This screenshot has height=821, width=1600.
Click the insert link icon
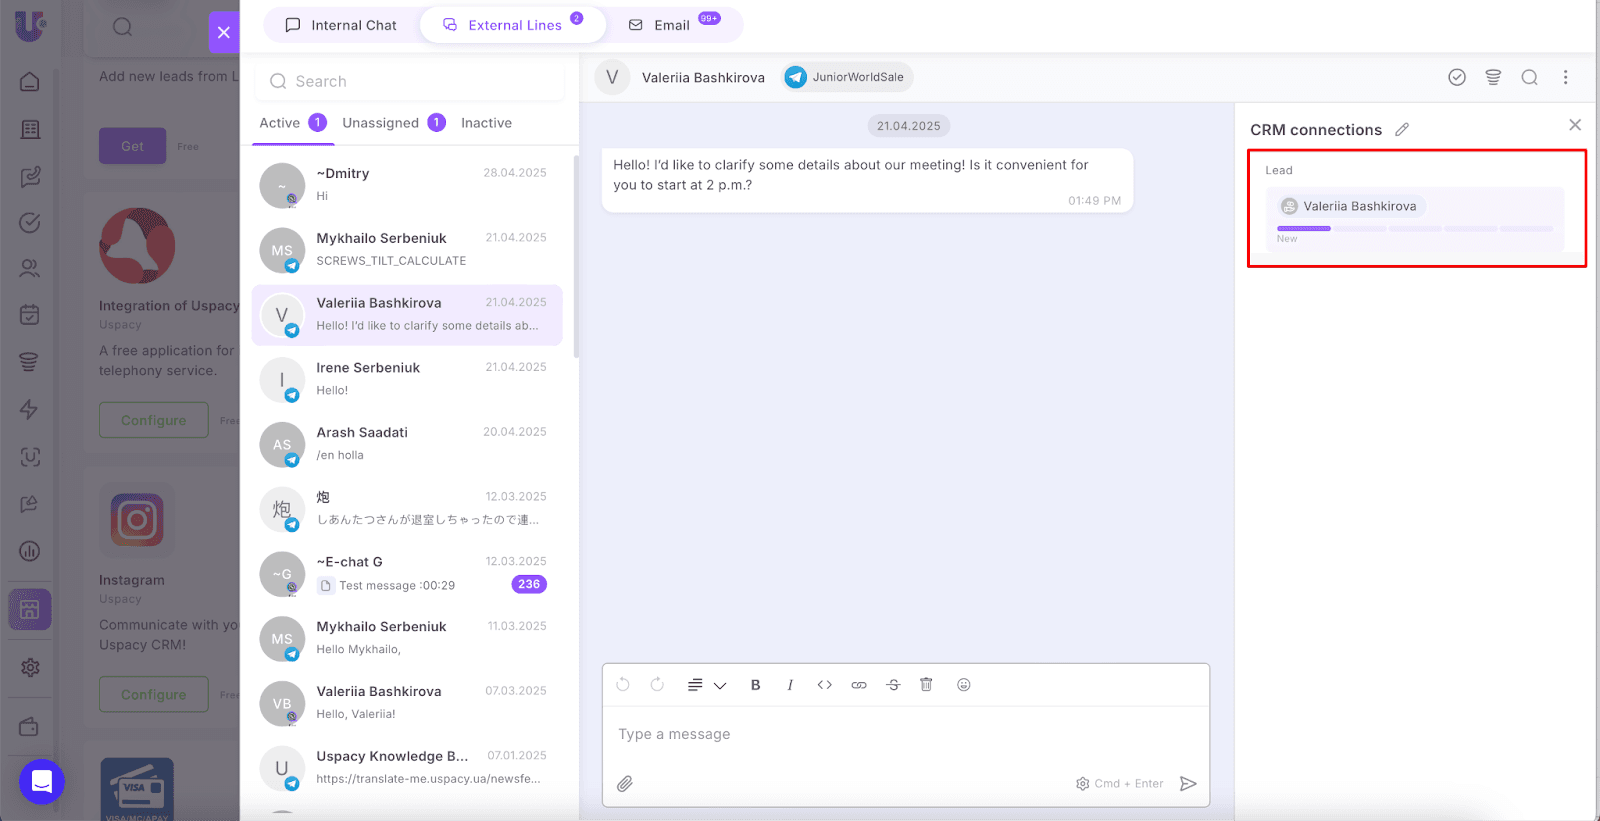point(859,685)
